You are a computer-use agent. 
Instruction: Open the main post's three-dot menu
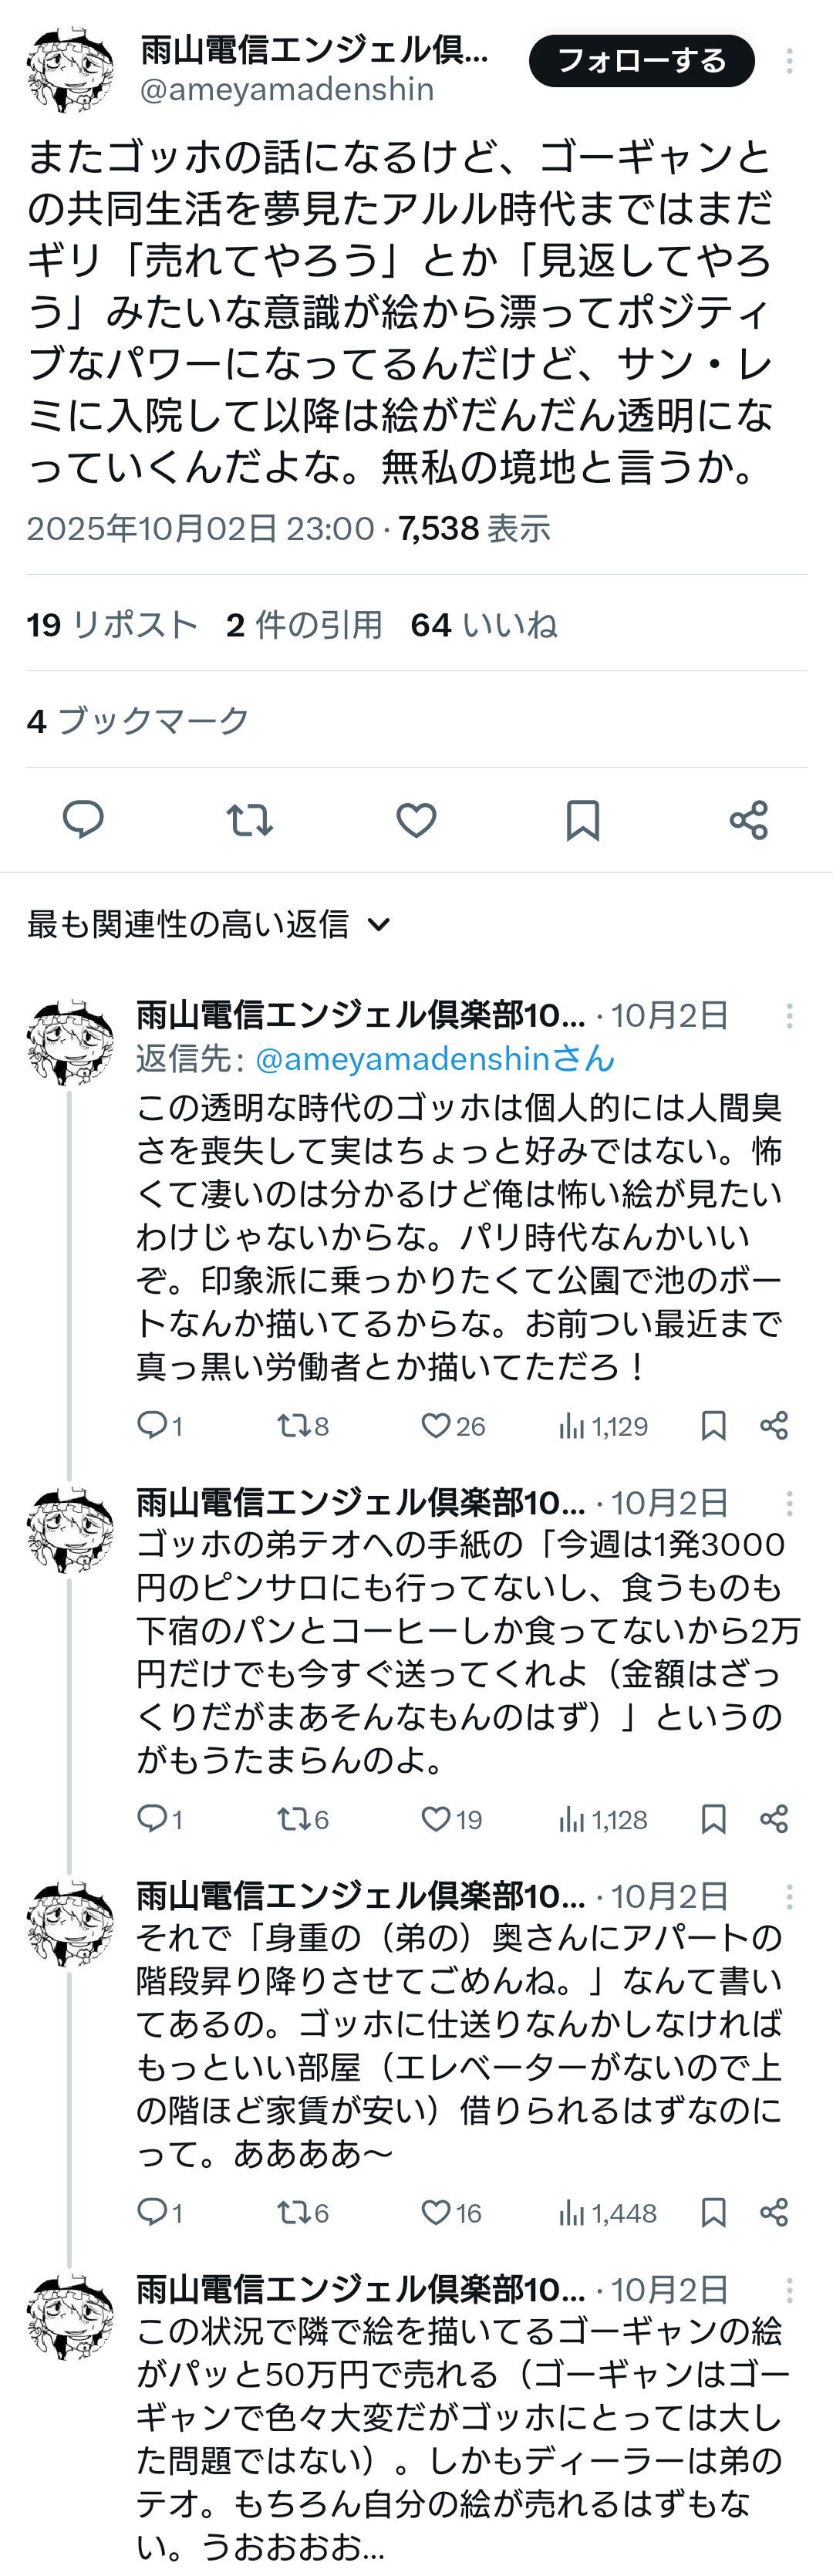click(x=789, y=61)
